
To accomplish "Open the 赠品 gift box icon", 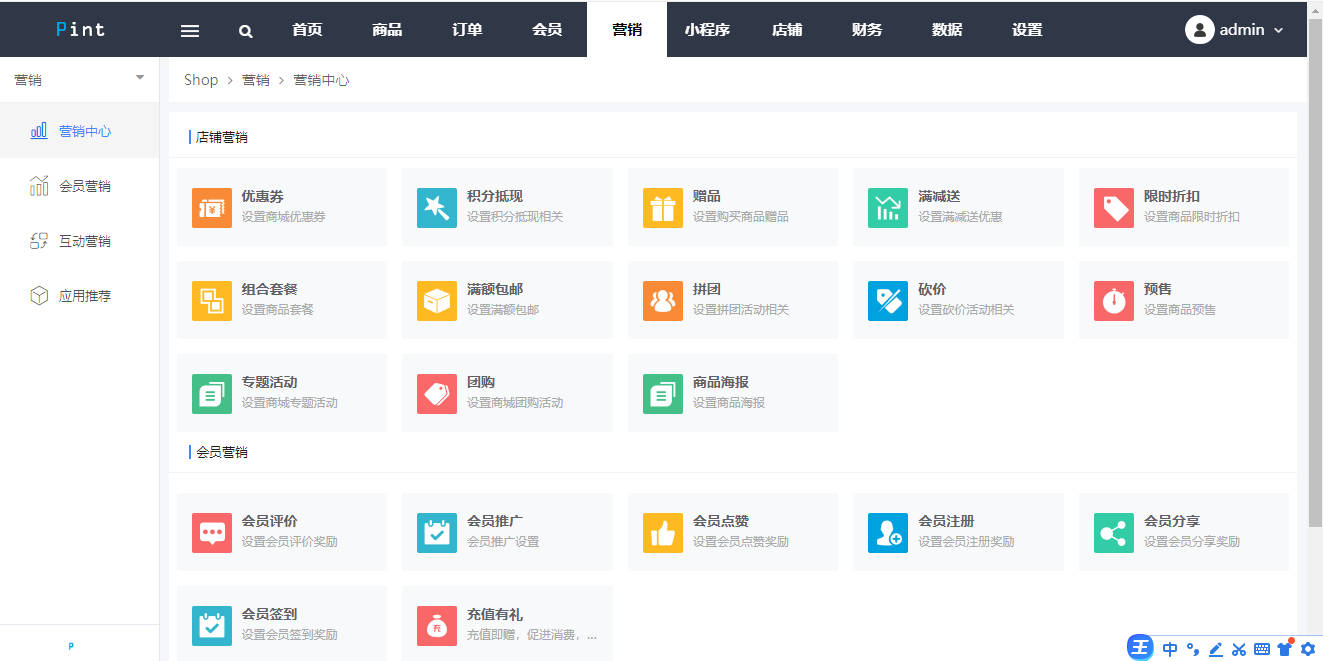I will (663, 207).
